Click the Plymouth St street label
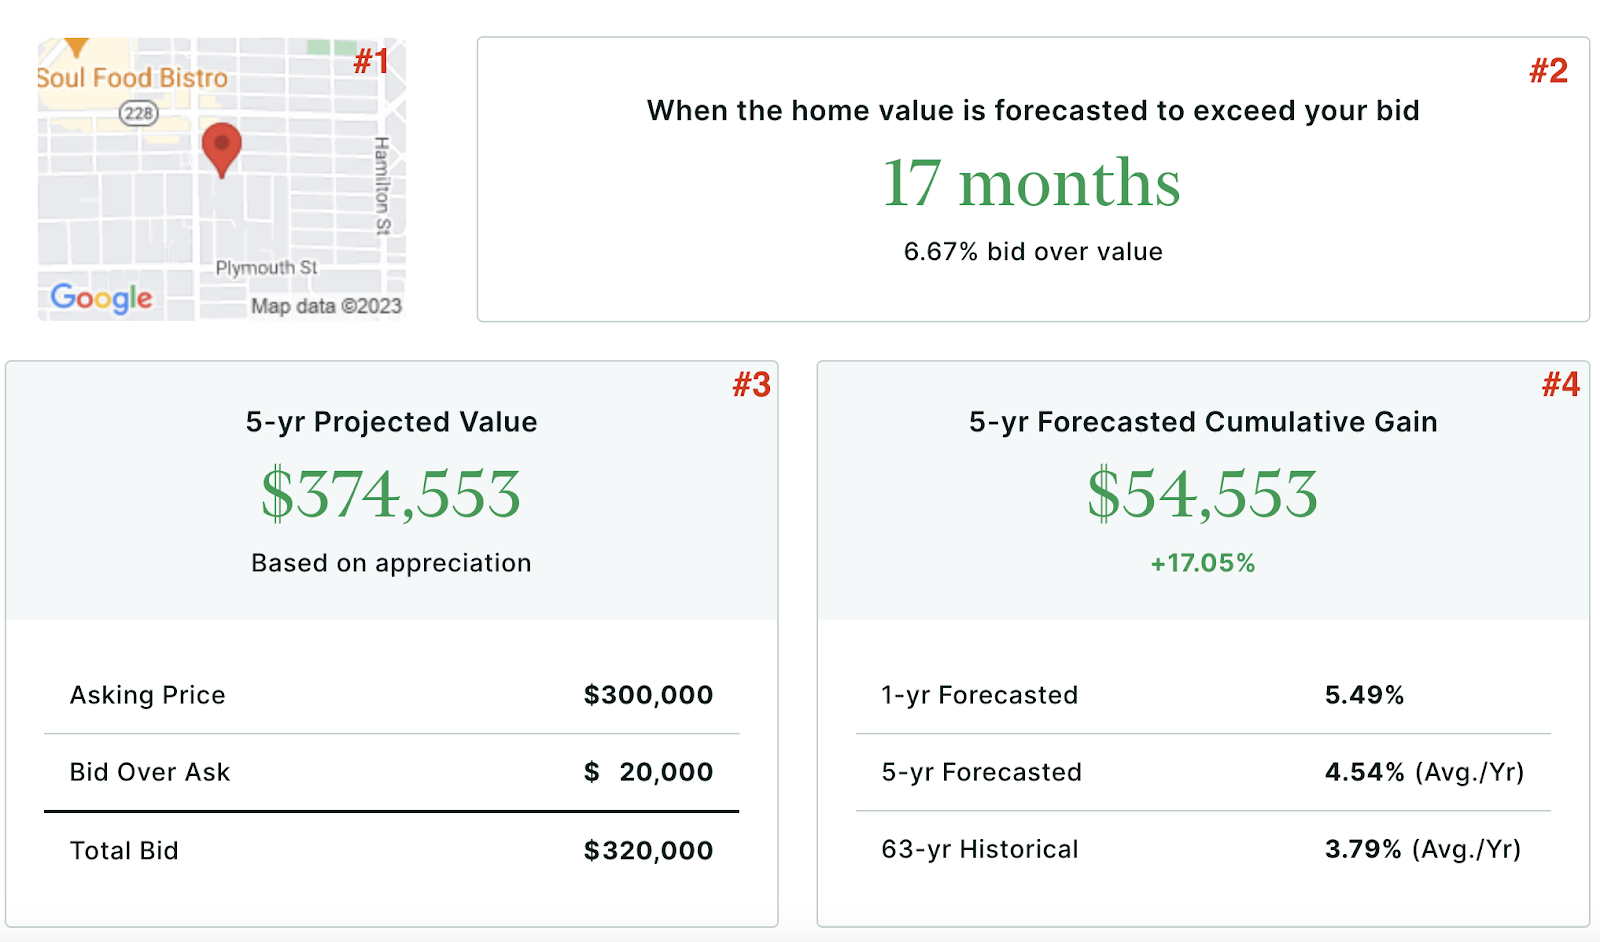 pos(266,268)
